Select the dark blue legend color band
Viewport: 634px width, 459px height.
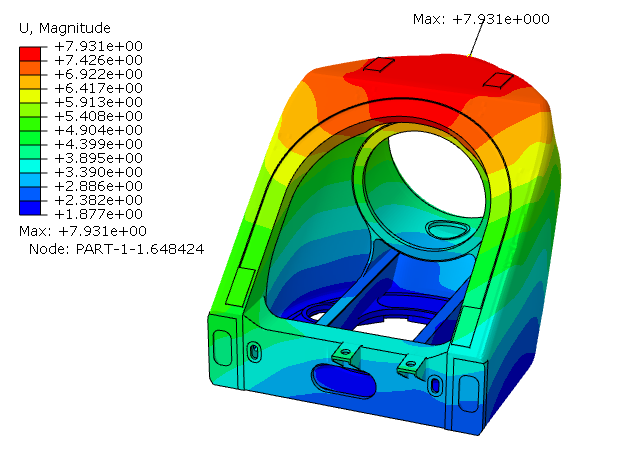pos(30,208)
